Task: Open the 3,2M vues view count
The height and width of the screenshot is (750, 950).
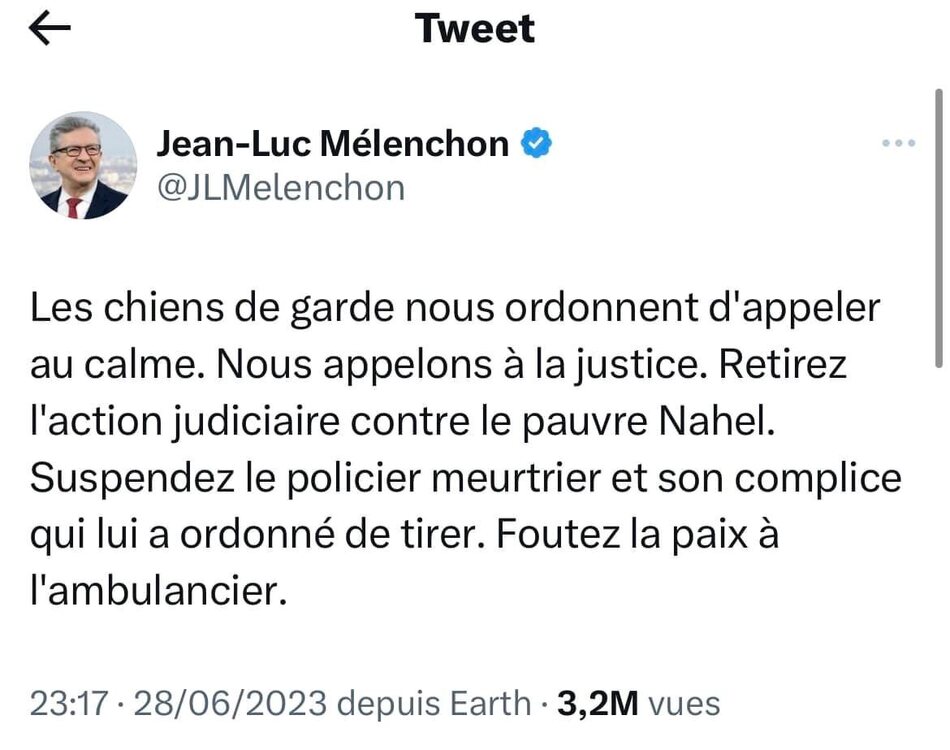Action: click(x=637, y=703)
